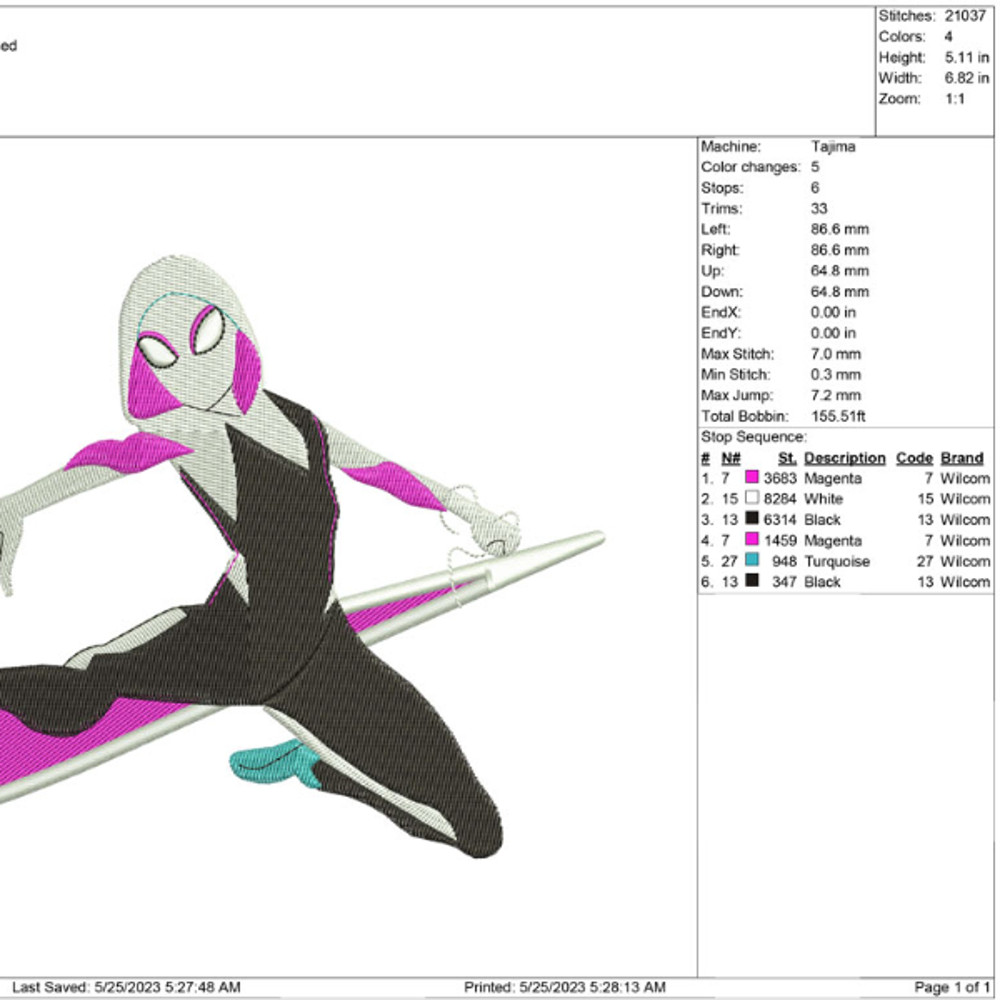
Task: Click the Brand column header
Action: (962, 458)
